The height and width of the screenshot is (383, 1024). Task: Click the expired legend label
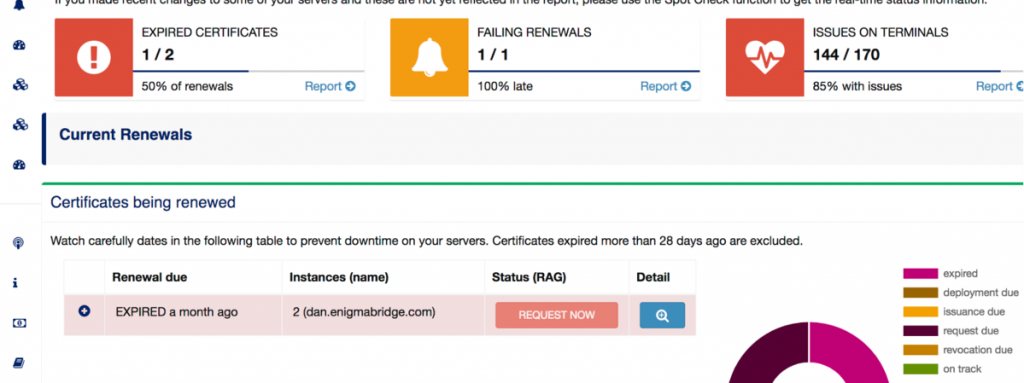(961, 274)
